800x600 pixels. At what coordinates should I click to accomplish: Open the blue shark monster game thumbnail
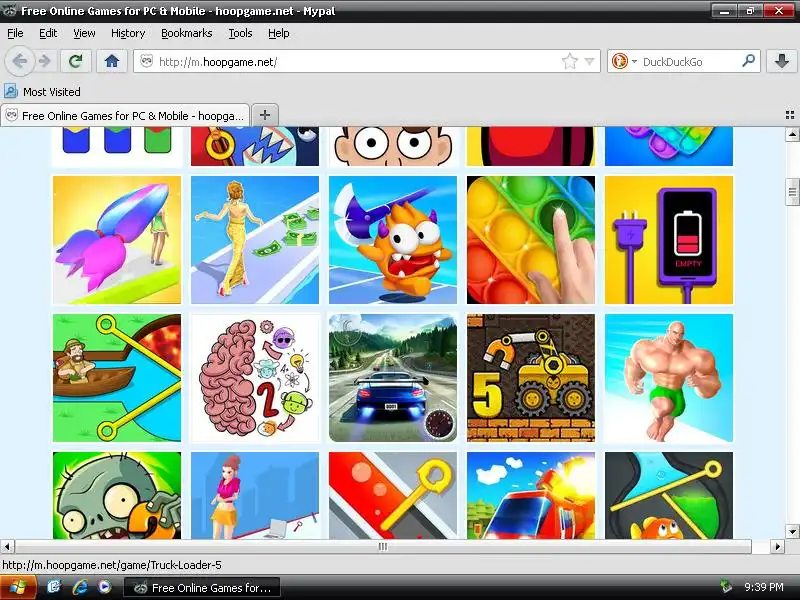coord(255,146)
